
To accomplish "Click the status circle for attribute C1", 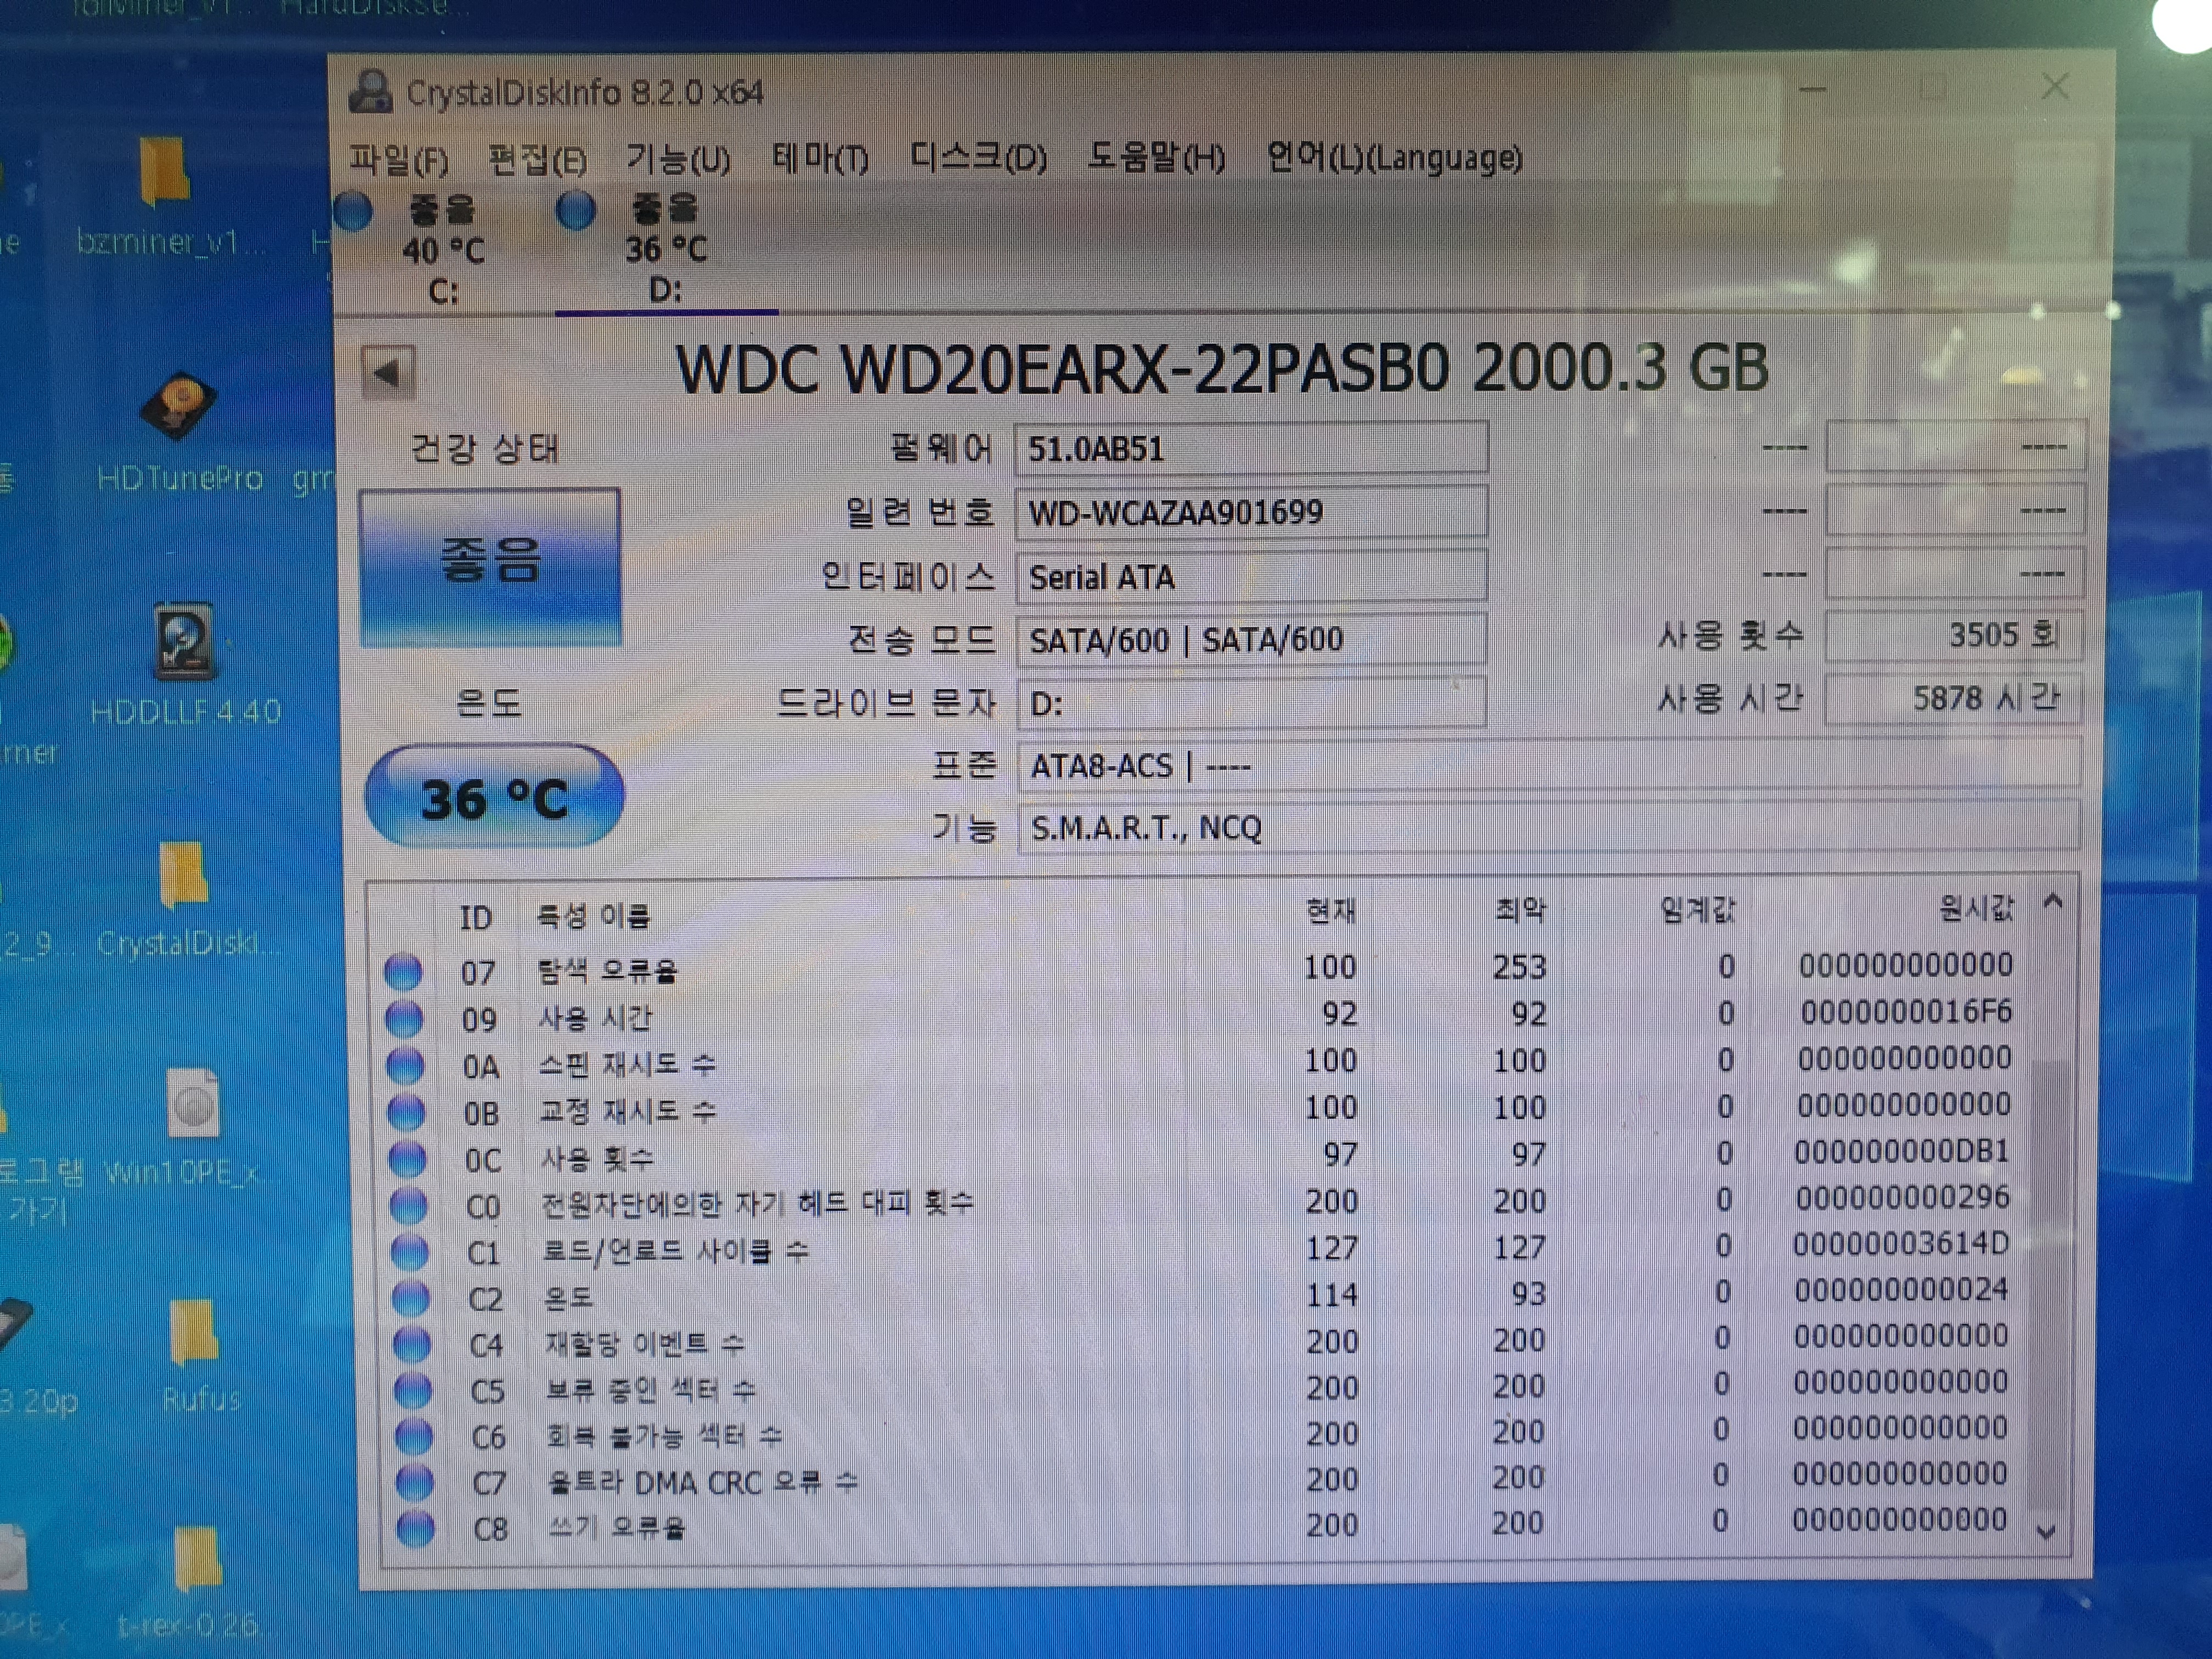I will [x=410, y=1251].
